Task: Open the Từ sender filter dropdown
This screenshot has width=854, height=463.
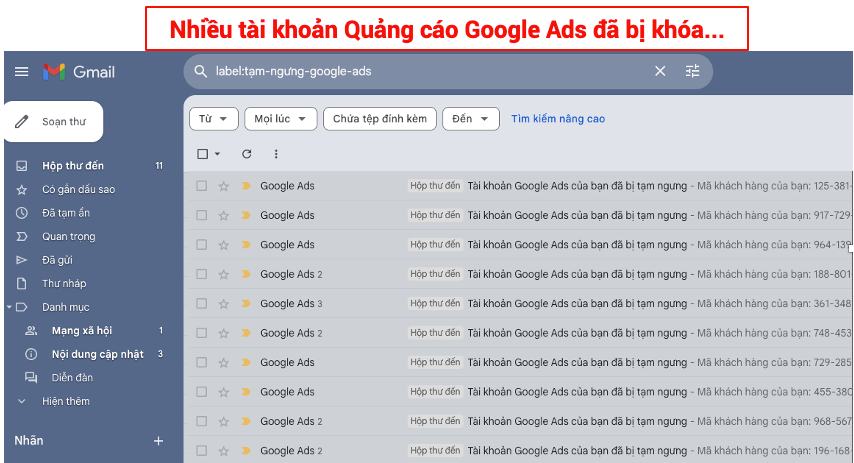Action: pos(214,119)
